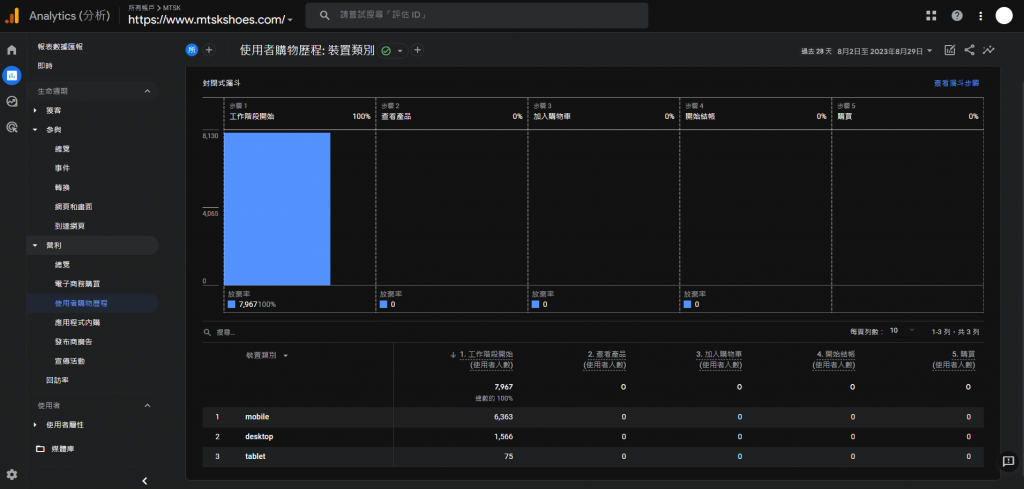Click the sort arrow on 工作階段開始 column

453,355
